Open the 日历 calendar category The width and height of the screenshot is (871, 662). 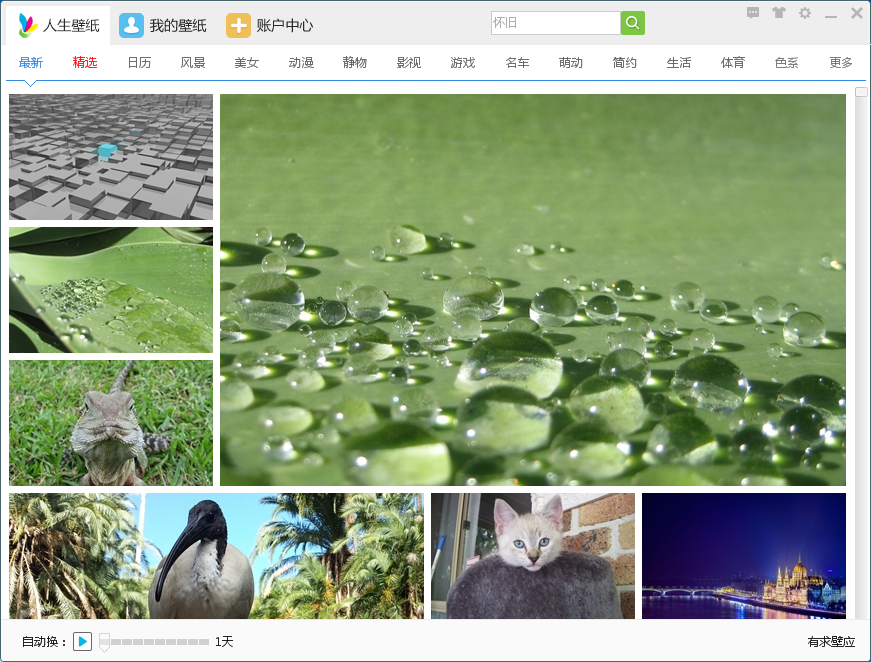point(139,63)
